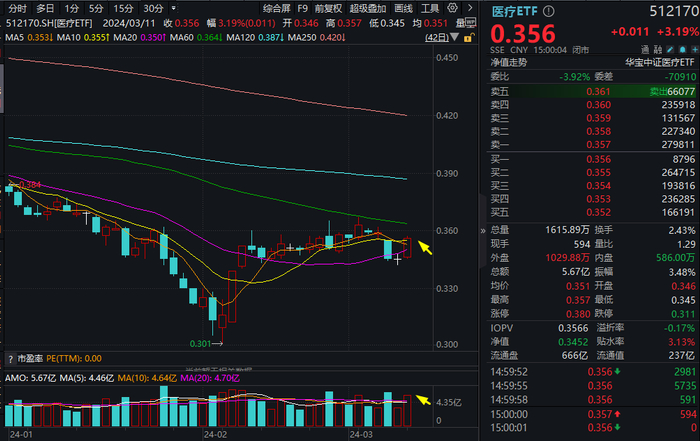700x441 pixels.
Task: Open the 工具 tools menu
Action: (x=430, y=8)
